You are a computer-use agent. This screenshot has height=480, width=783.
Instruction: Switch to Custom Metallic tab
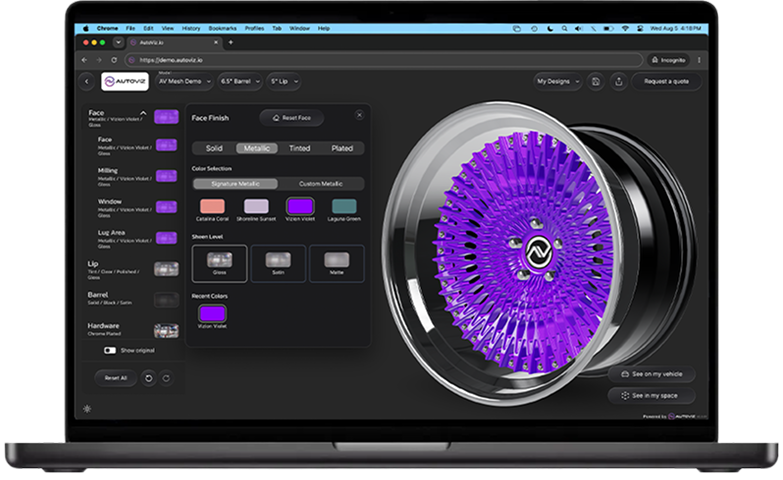[321, 184]
